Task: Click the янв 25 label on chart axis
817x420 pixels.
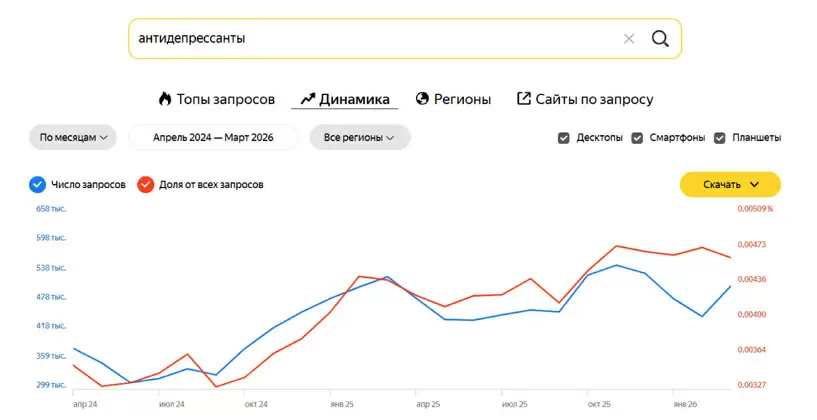Action: [x=343, y=404]
